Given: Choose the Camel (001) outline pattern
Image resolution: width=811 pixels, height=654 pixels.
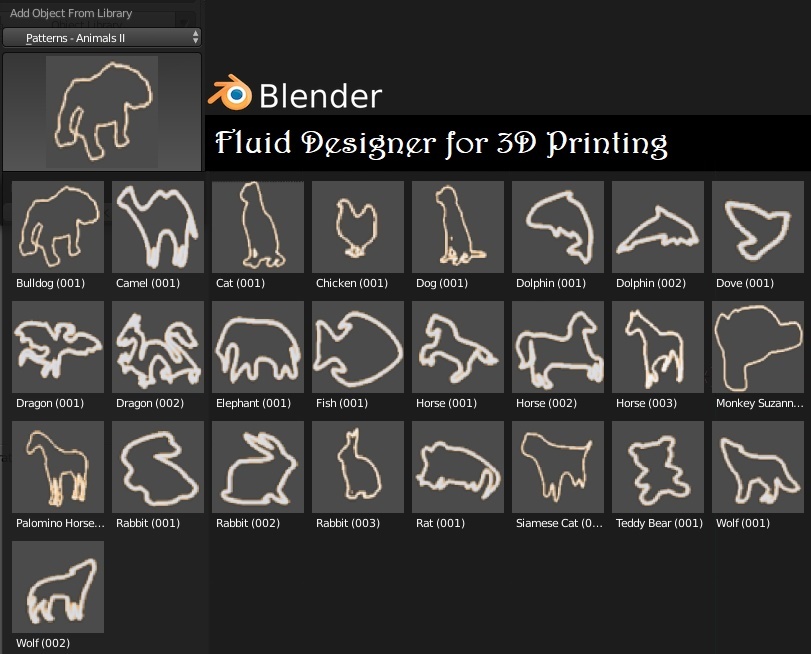Looking at the screenshot, I should tap(158, 227).
